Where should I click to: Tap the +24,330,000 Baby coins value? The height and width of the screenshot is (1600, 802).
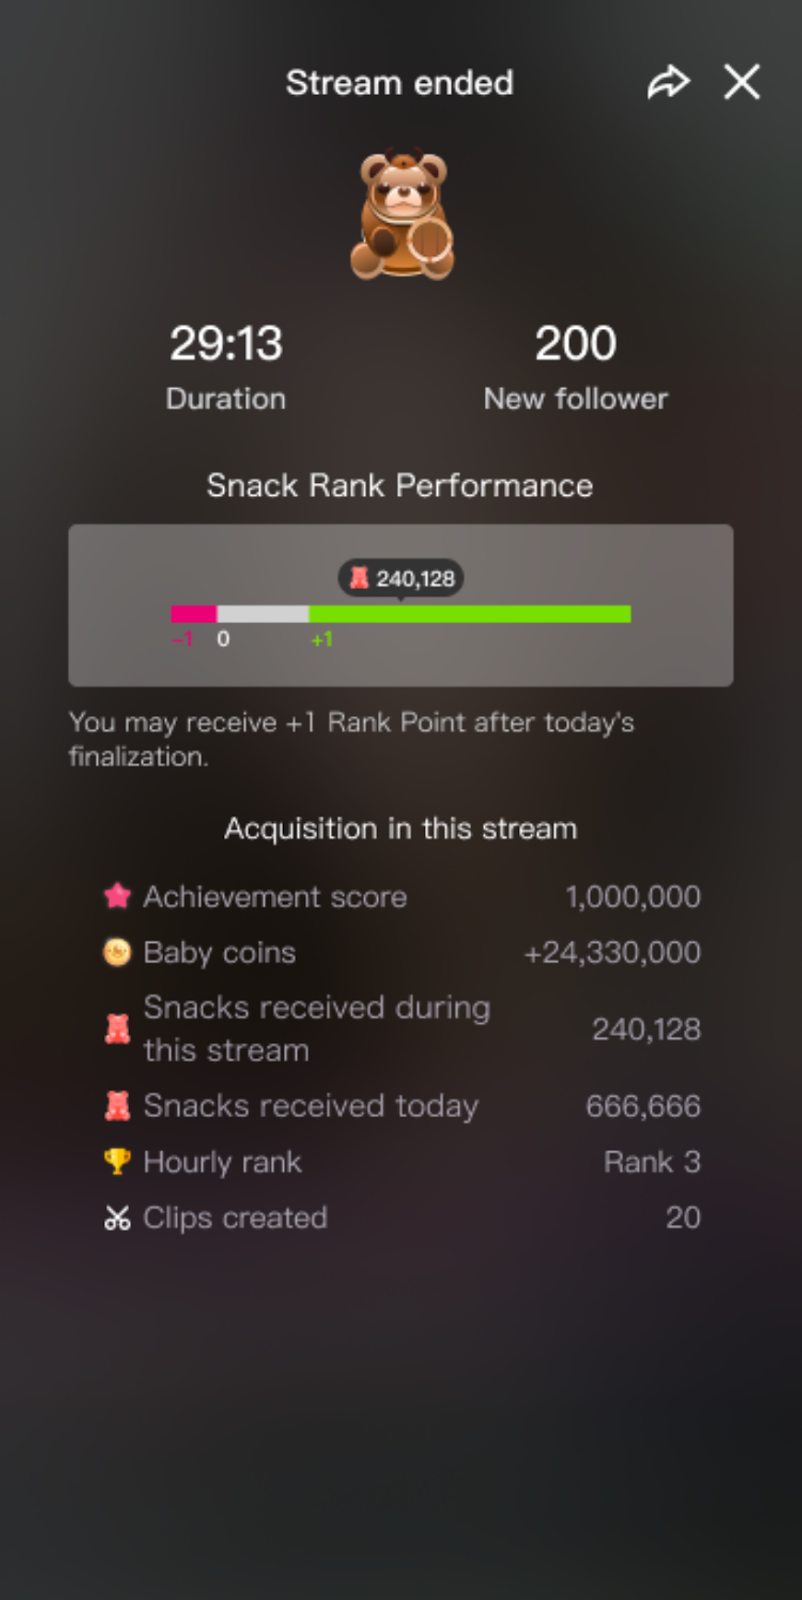(612, 952)
